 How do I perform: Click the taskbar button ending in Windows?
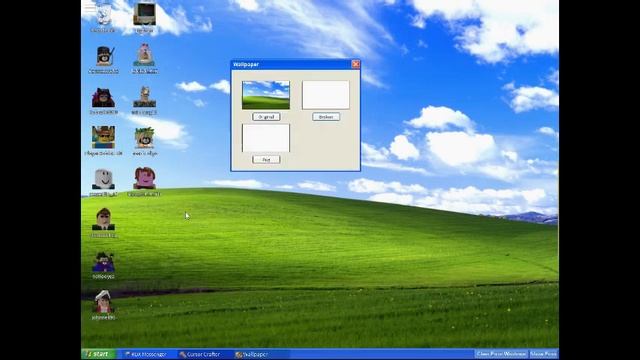[501, 354]
